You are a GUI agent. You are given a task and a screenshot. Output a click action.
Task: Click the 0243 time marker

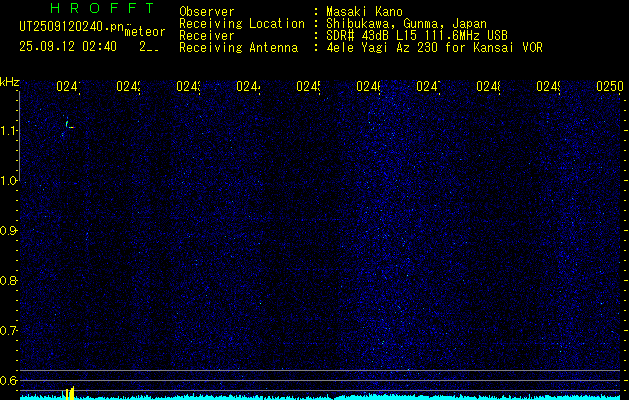point(189,86)
